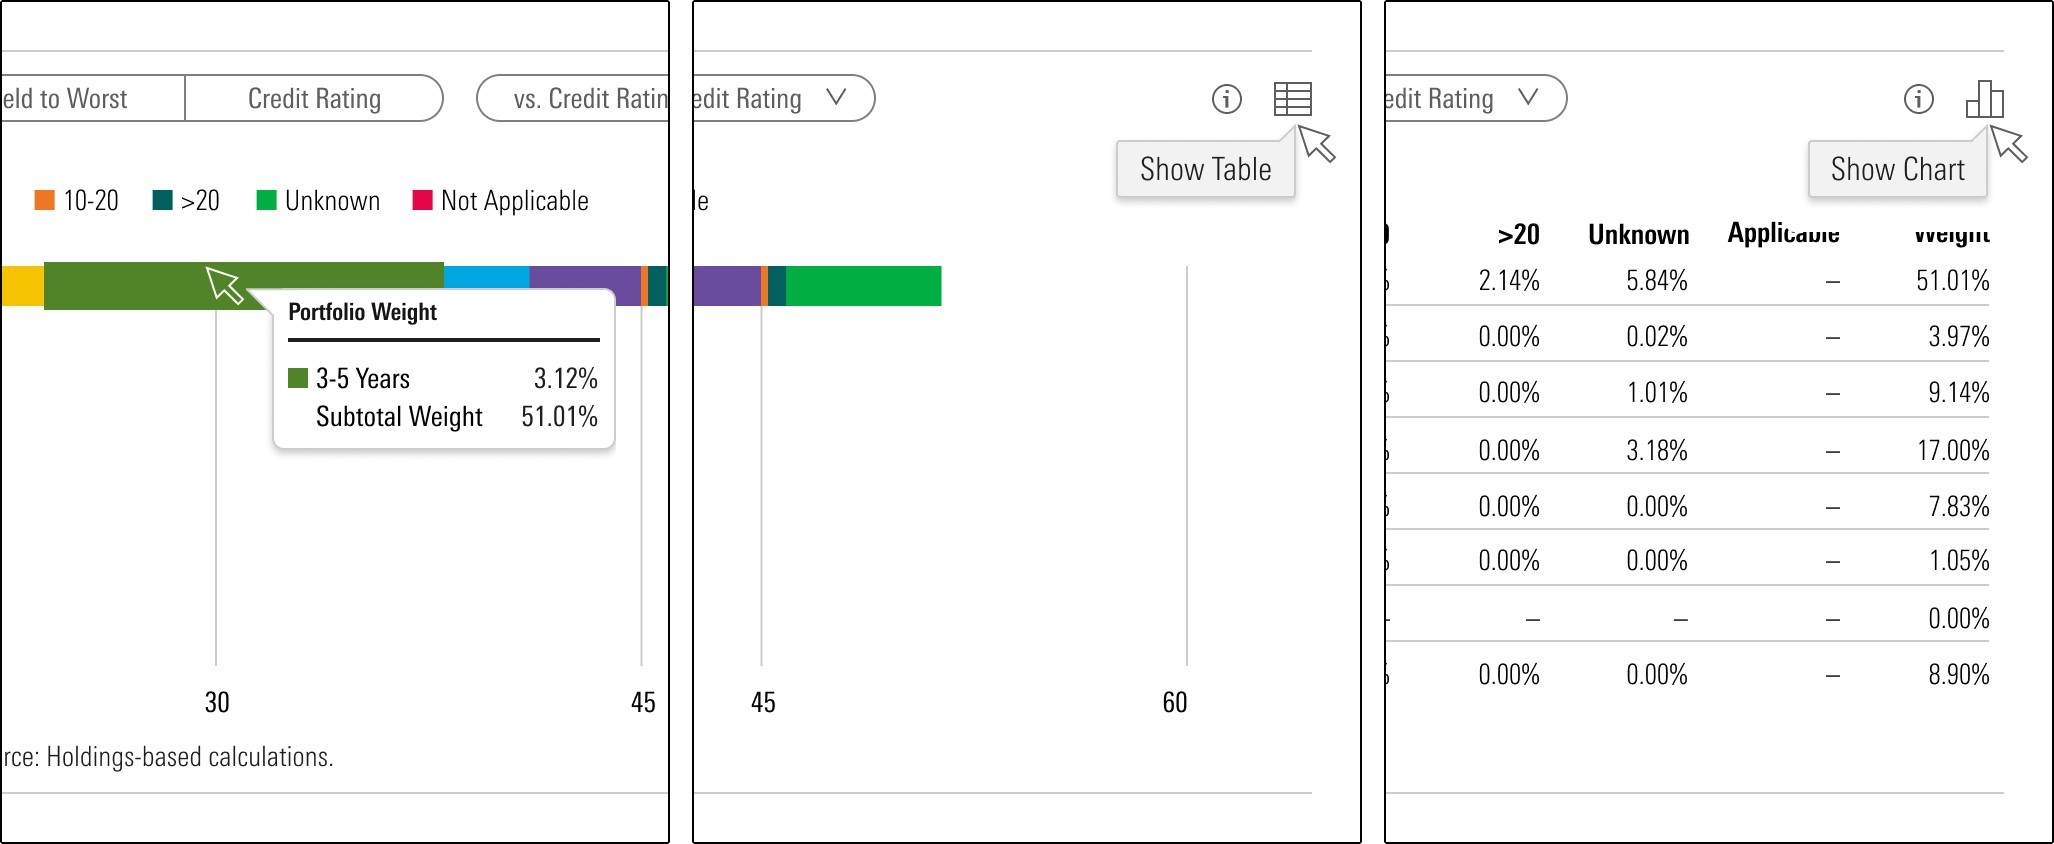The height and width of the screenshot is (844, 2054).
Task: Open info icon beside the table icon
Action: click(x=1226, y=99)
